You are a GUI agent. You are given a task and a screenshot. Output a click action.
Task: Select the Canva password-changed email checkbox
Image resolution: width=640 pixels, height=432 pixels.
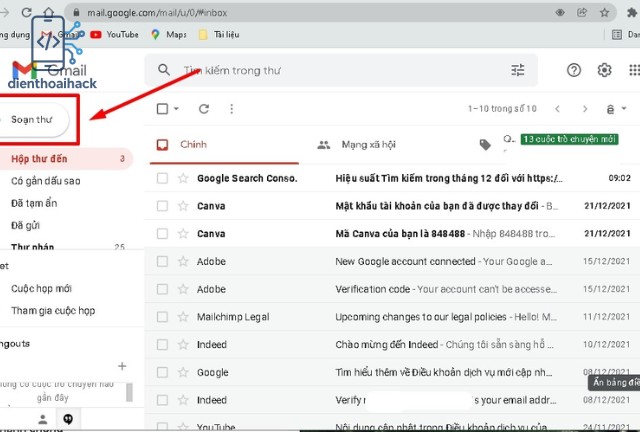pyautogui.click(x=162, y=206)
